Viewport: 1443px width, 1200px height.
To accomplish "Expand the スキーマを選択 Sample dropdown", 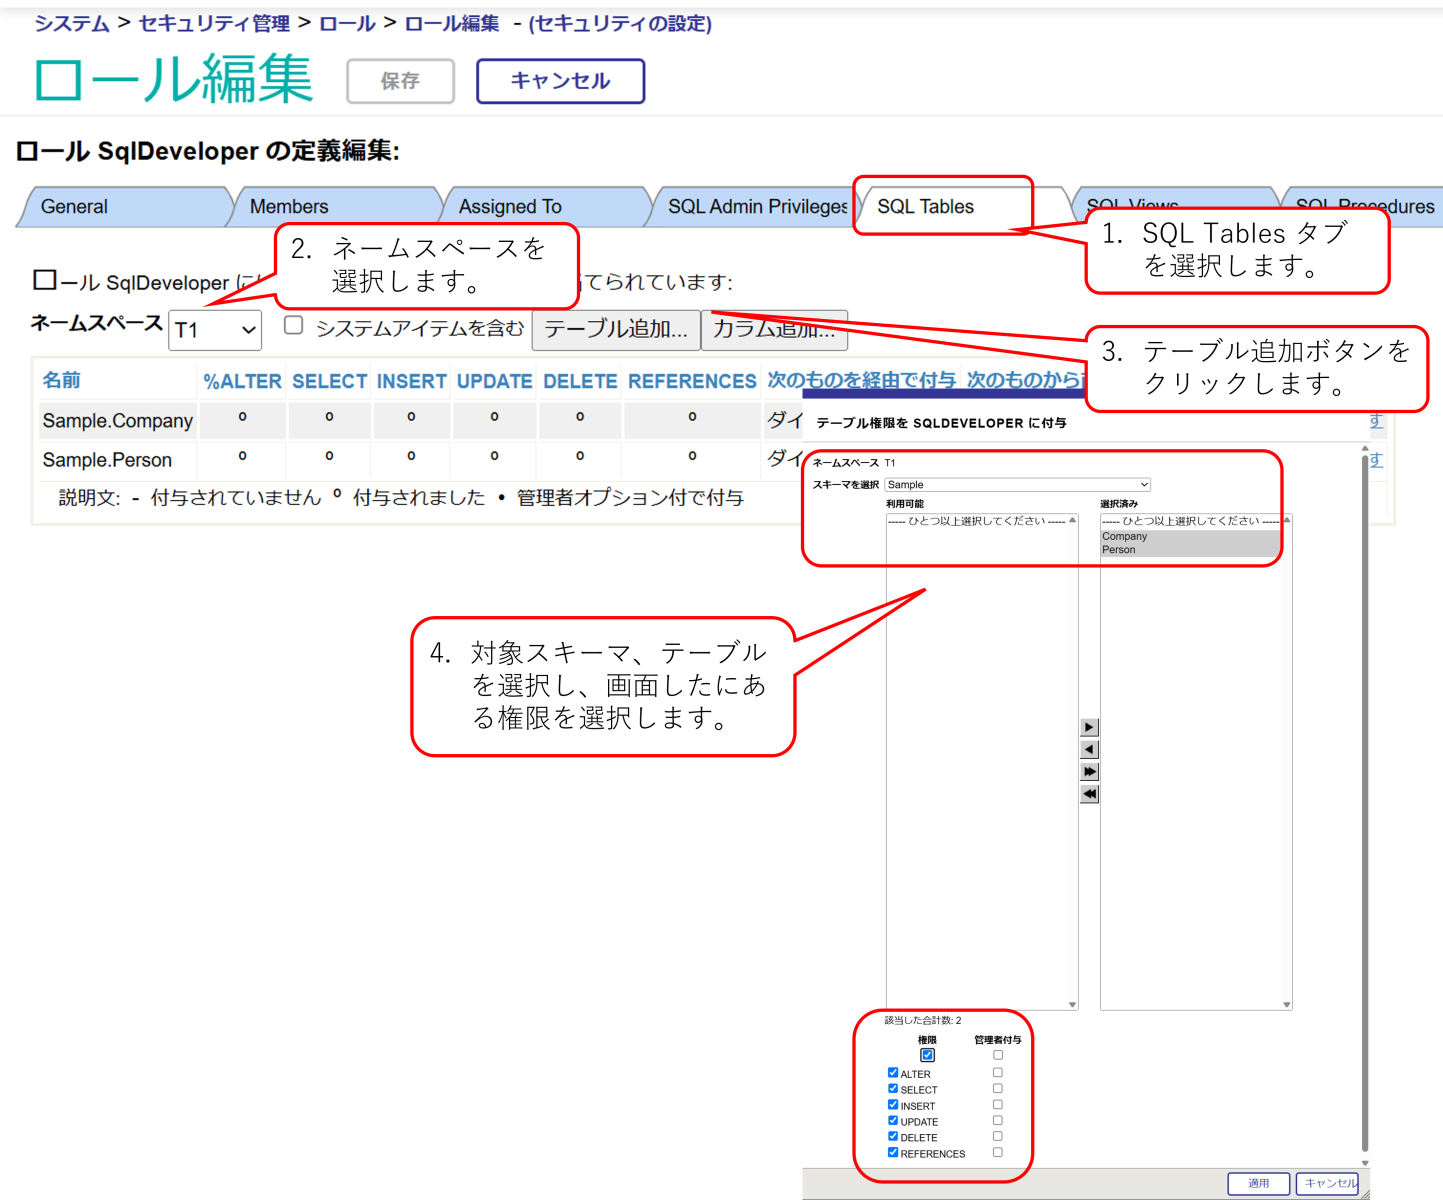I will tap(1017, 485).
